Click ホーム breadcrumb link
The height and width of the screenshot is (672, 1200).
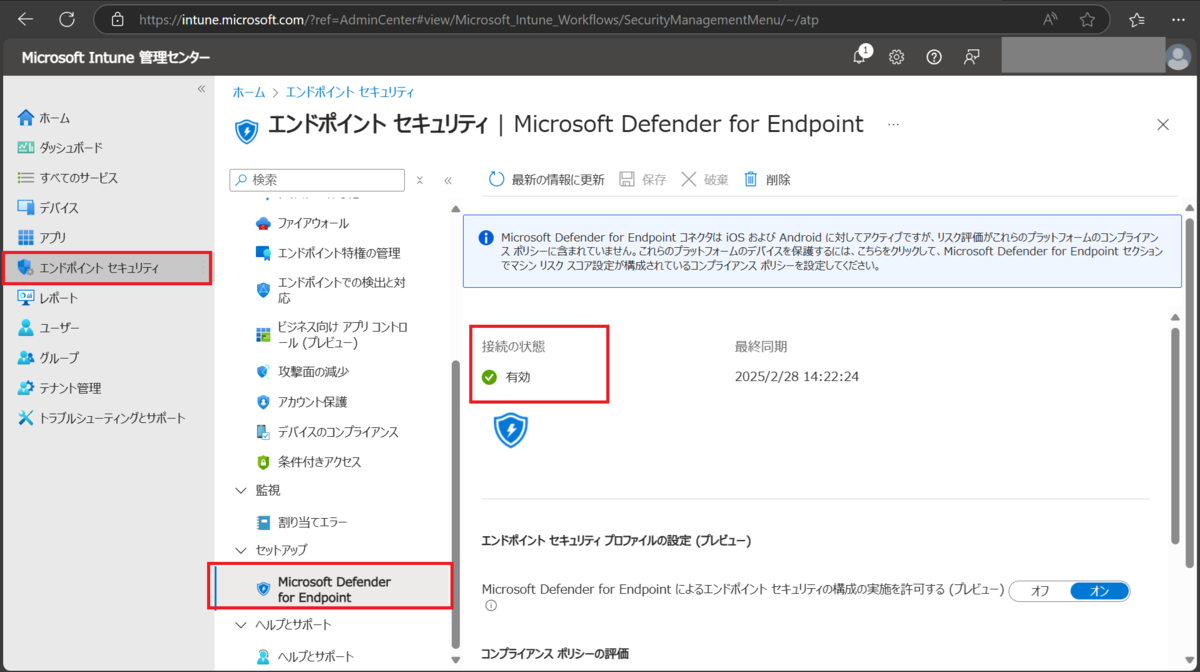click(x=249, y=92)
